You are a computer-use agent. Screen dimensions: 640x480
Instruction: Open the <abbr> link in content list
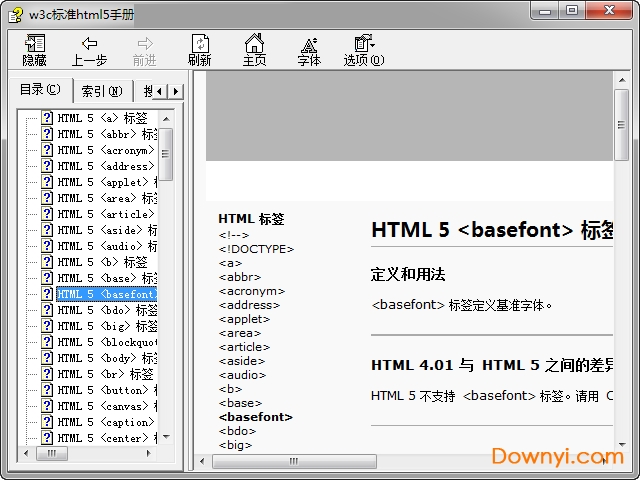[240, 277]
